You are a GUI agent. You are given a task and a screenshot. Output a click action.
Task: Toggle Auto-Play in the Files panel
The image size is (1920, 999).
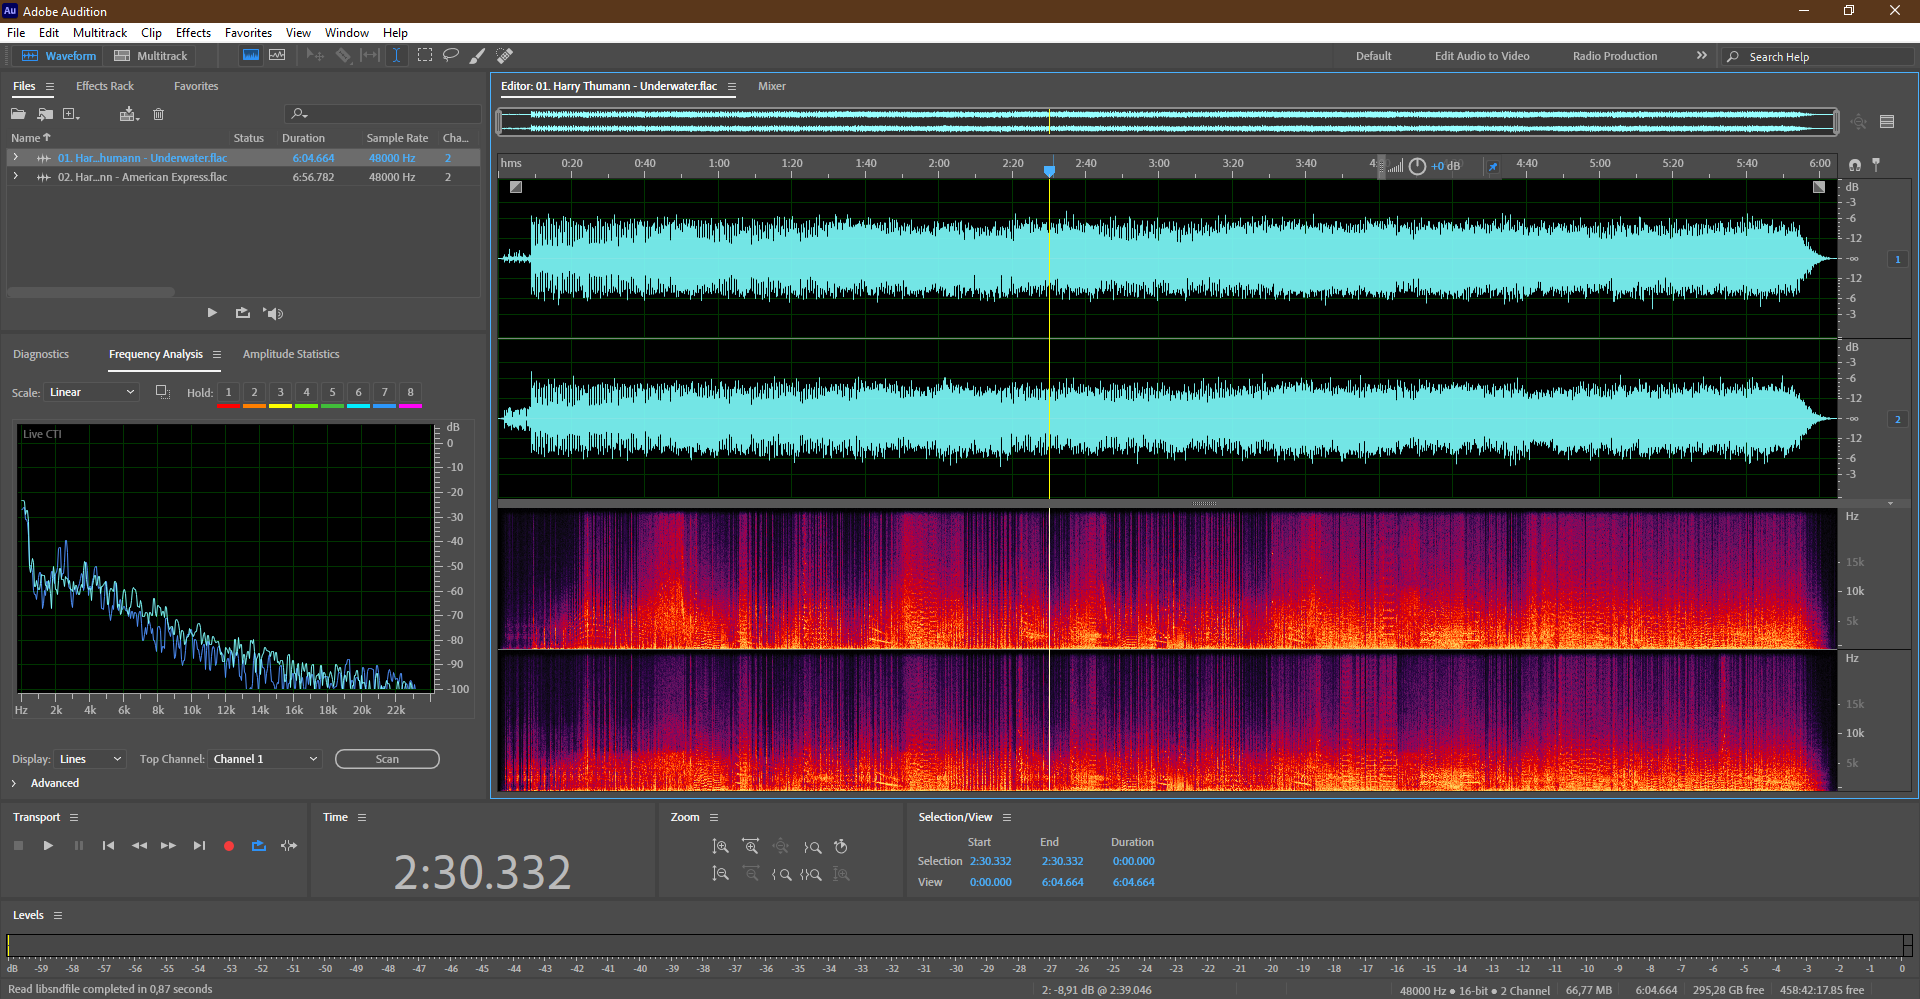tap(273, 313)
